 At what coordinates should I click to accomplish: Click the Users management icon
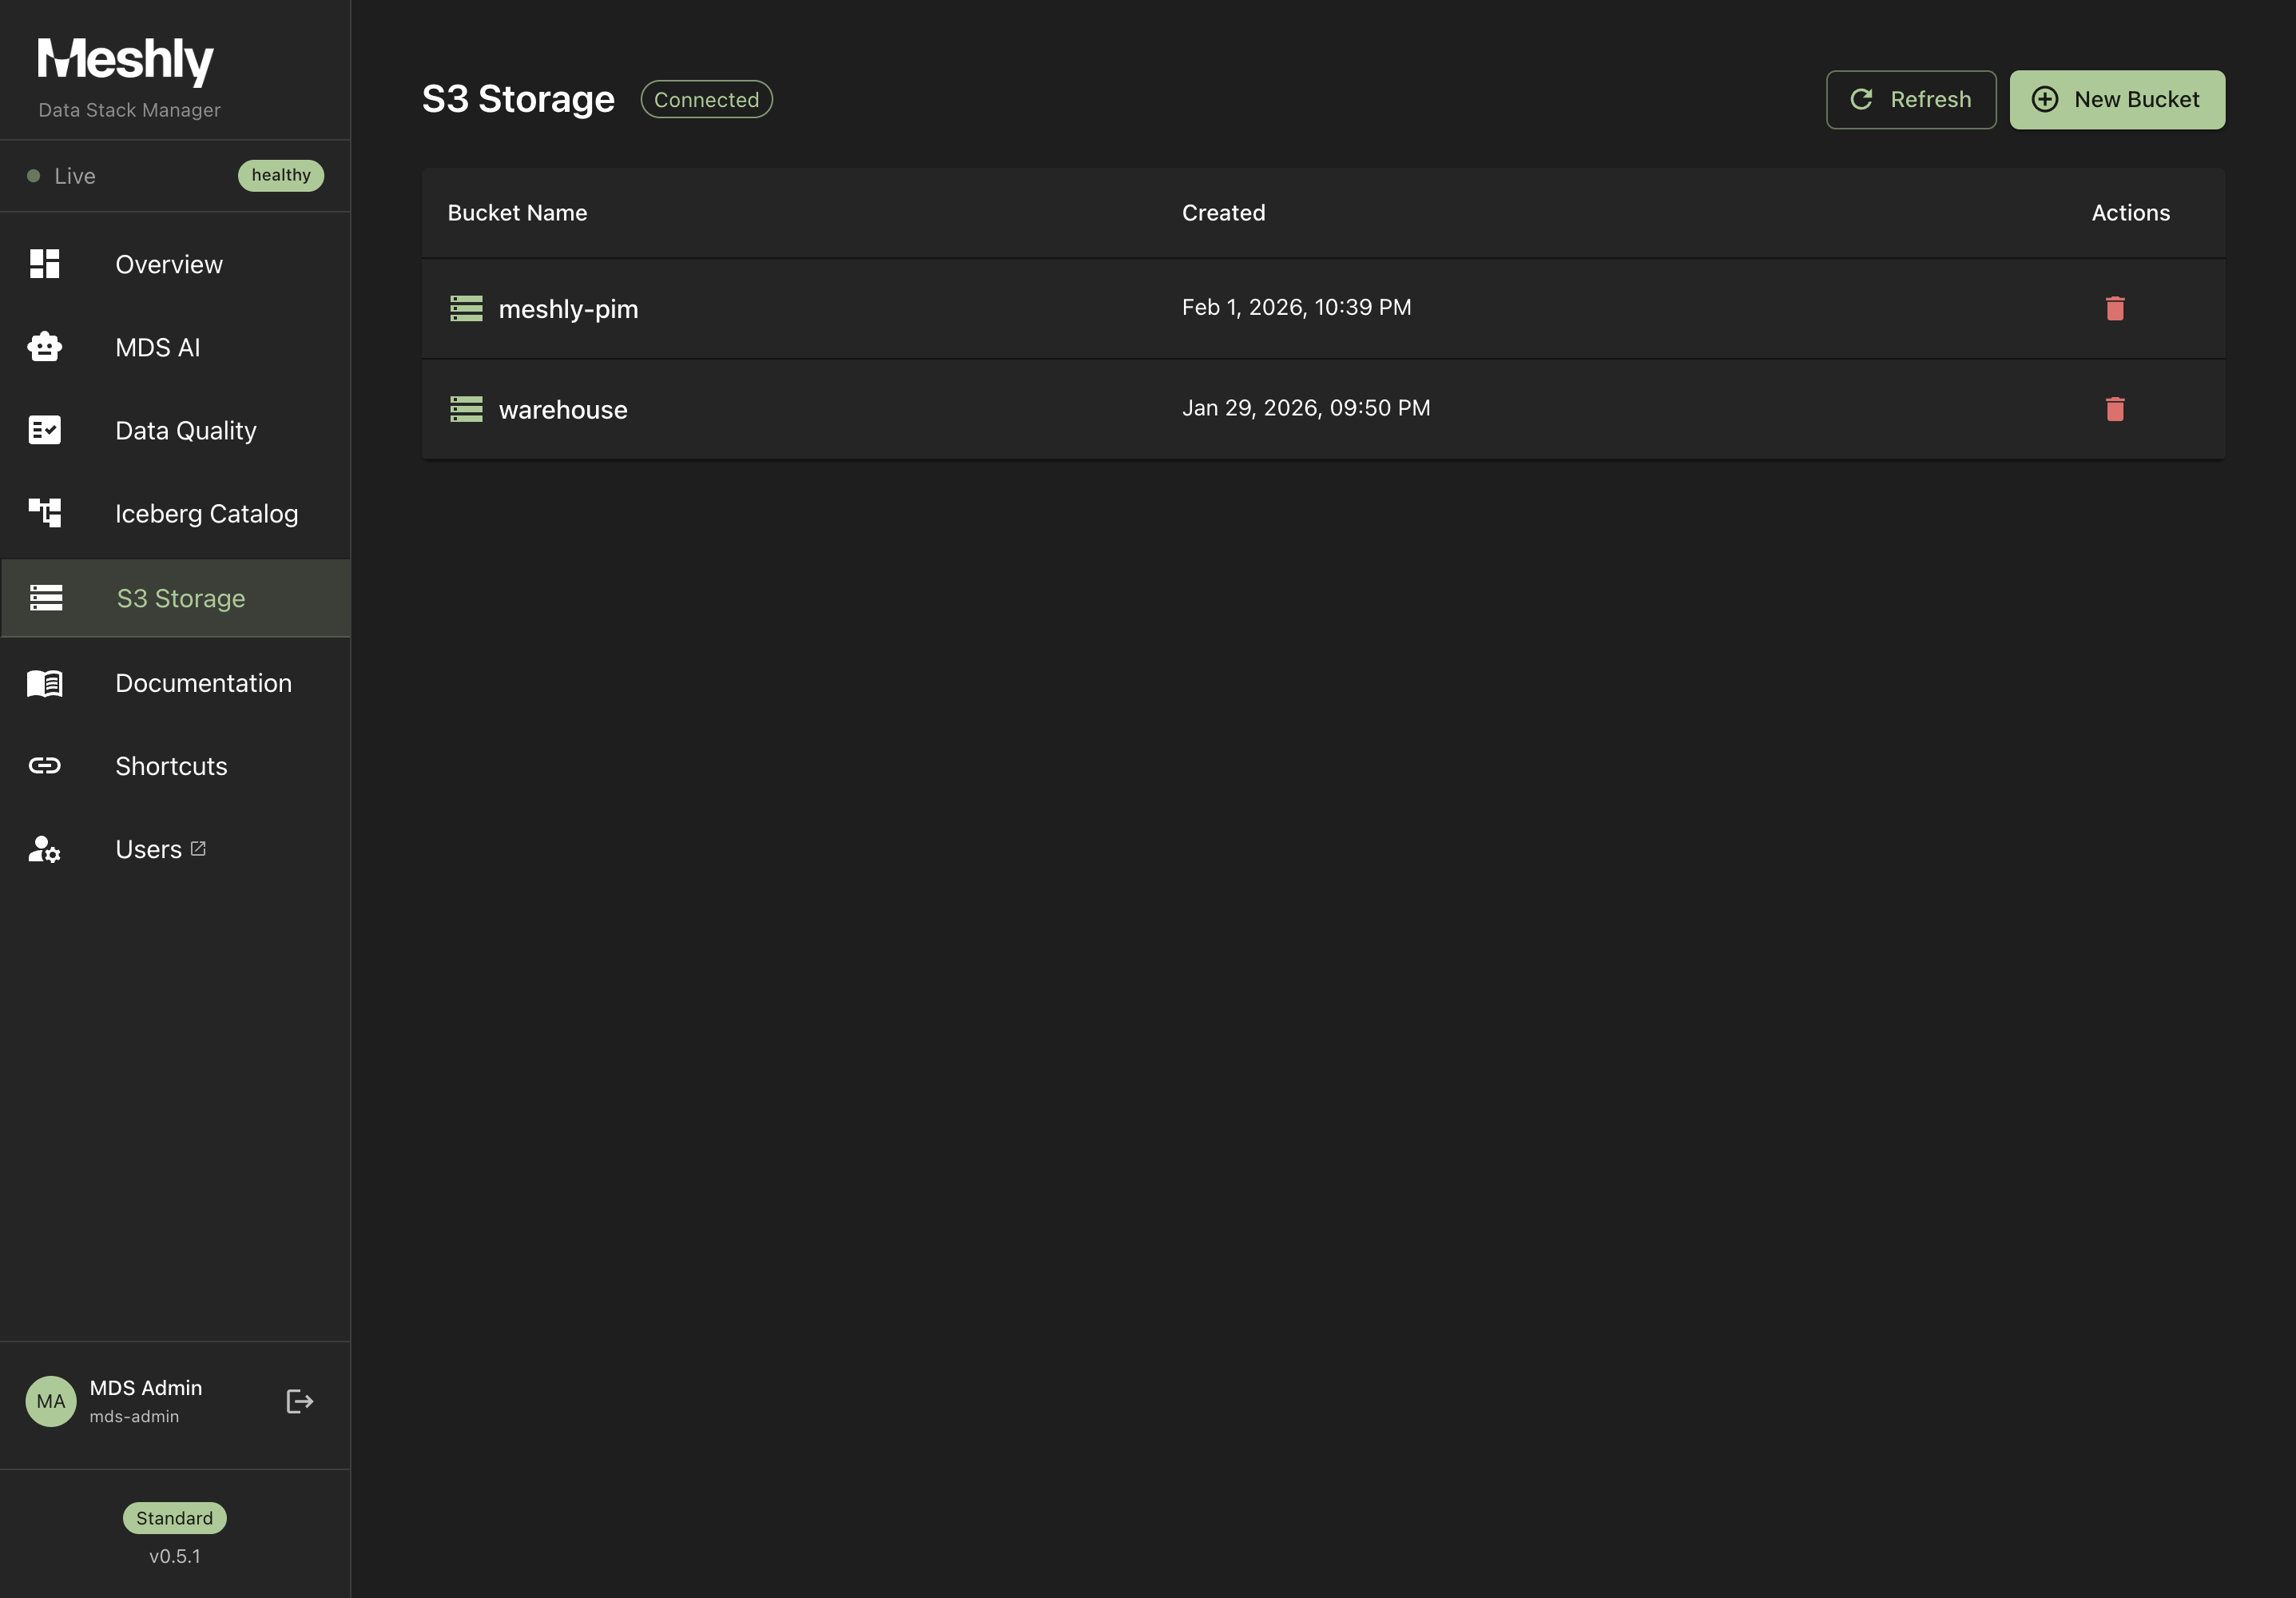point(44,849)
